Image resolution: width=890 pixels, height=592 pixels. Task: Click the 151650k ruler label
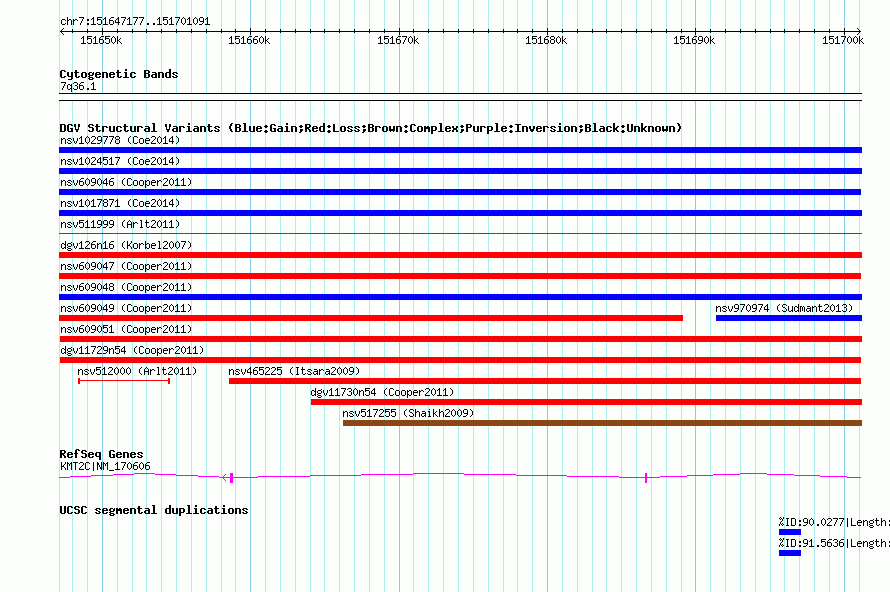pos(101,40)
